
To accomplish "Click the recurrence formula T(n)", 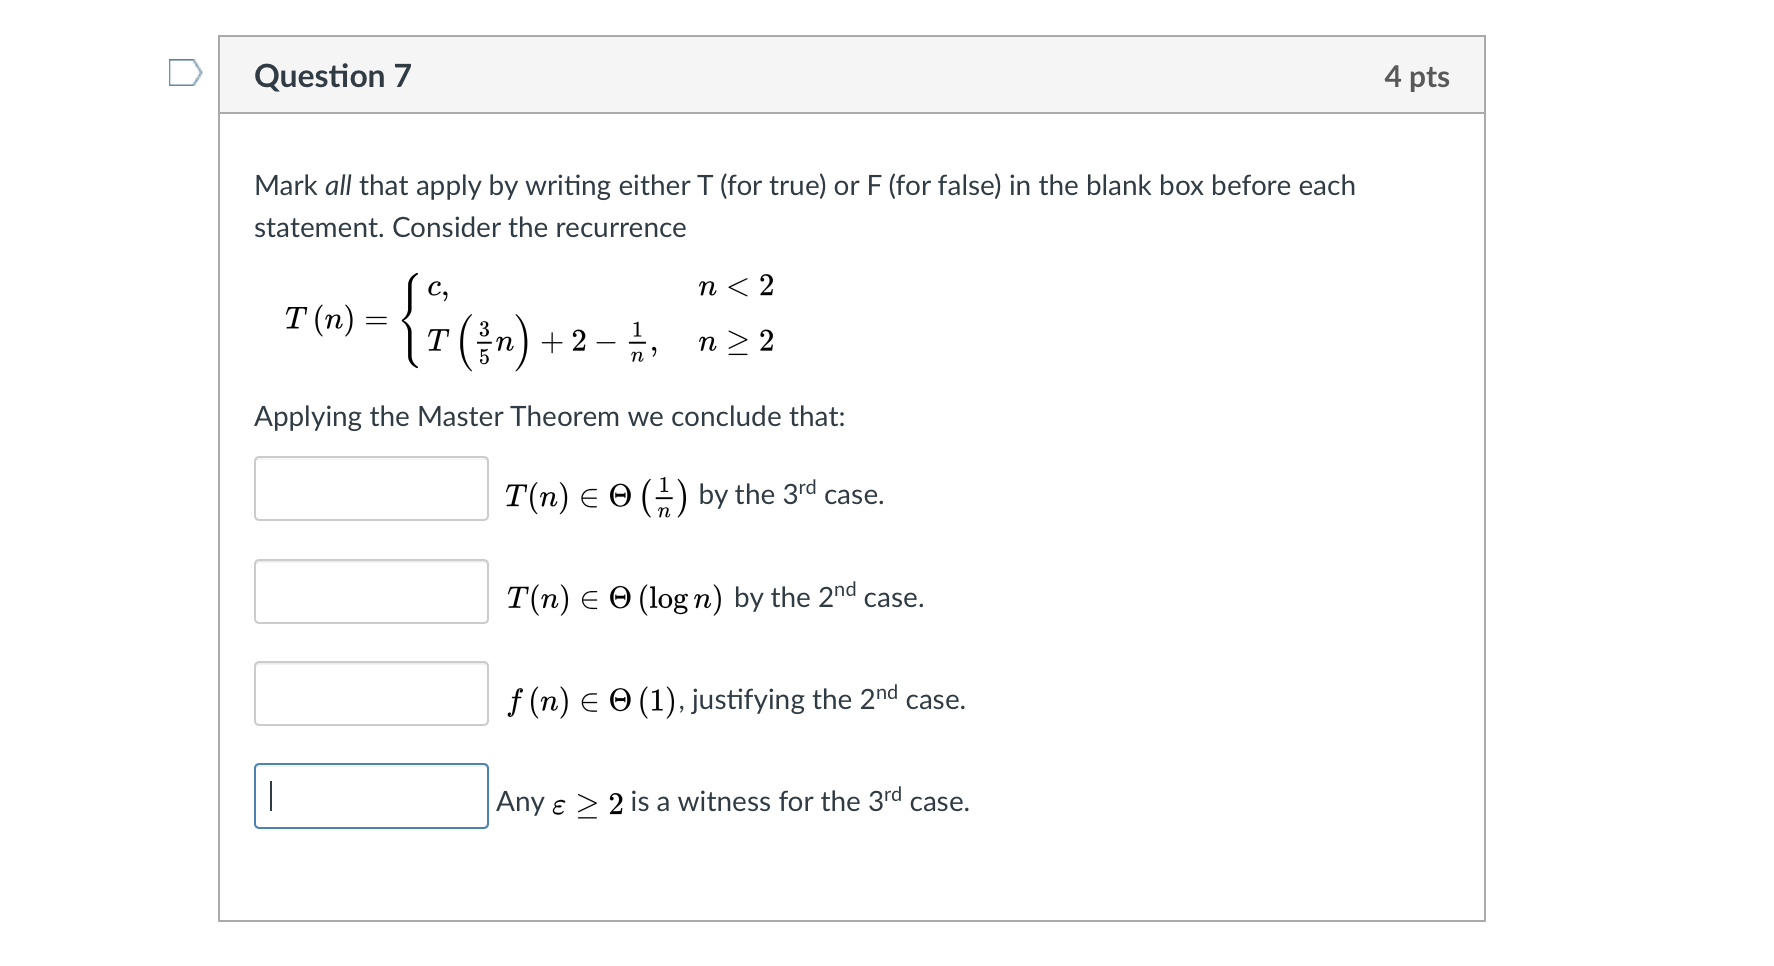I will point(530,320).
